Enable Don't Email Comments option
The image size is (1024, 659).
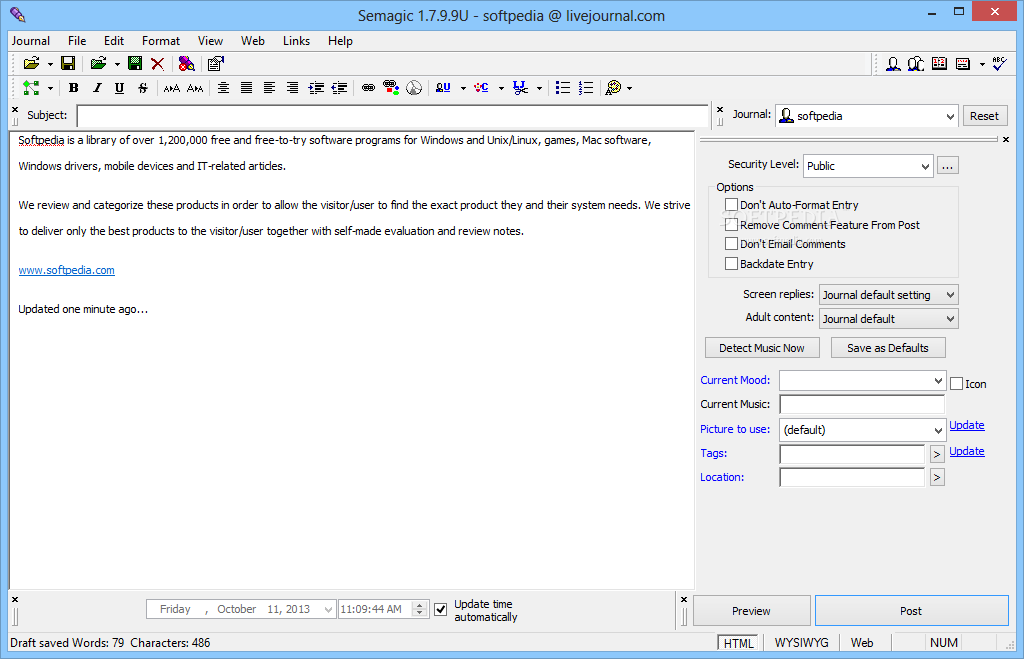click(x=731, y=244)
